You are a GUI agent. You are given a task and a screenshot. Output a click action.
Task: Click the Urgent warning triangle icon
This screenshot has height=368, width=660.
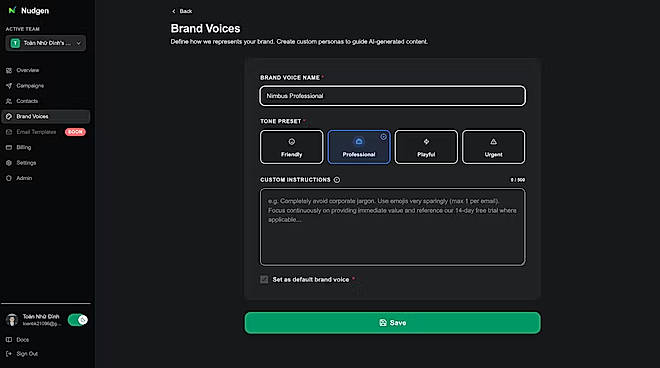pos(493,142)
